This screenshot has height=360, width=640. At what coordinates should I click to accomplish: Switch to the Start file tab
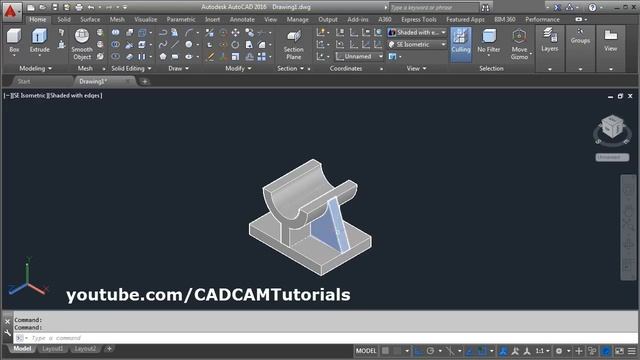[24, 81]
